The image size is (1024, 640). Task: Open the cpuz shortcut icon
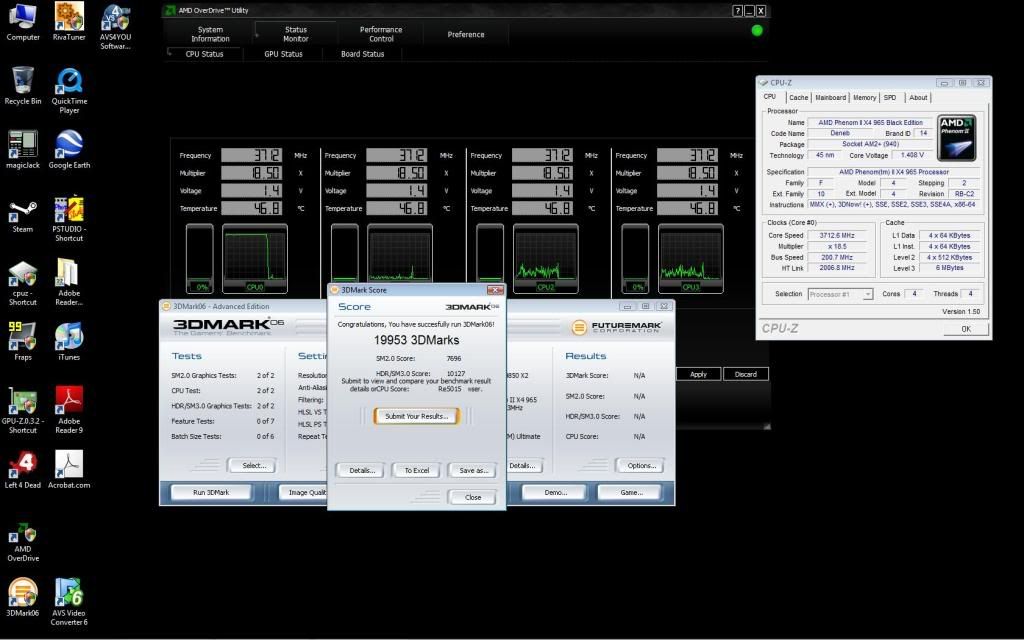pyautogui.click(x=23, y=283)
